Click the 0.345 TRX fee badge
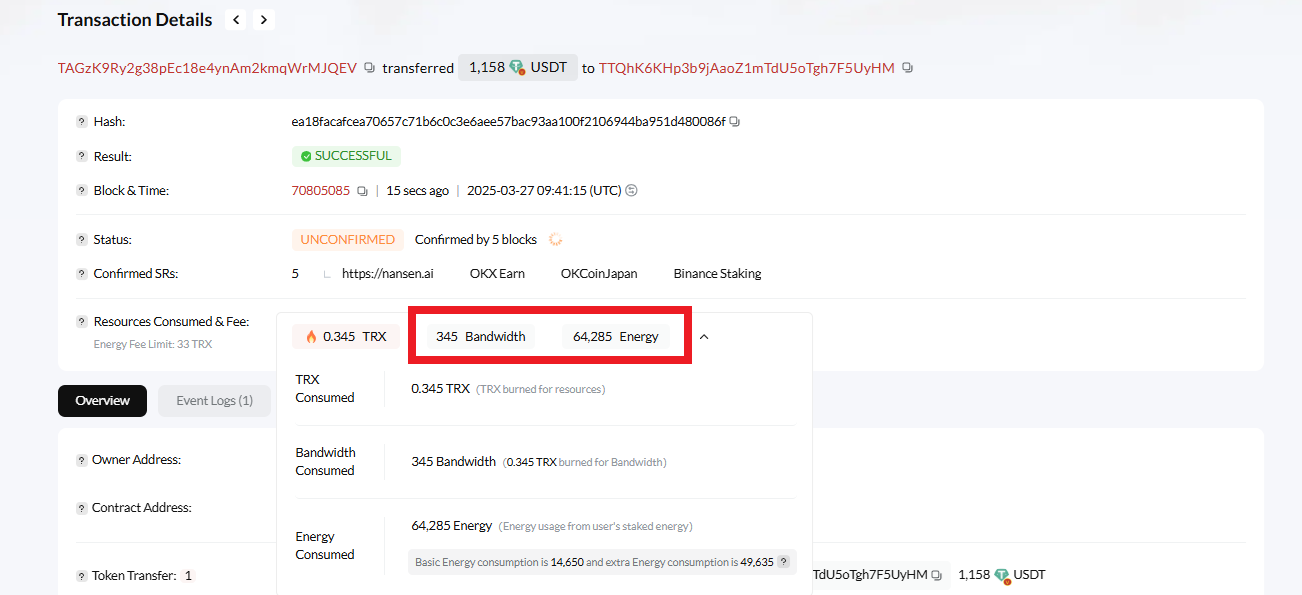The width and height of the screenshot is (1302, 595). tap(345, 337)
